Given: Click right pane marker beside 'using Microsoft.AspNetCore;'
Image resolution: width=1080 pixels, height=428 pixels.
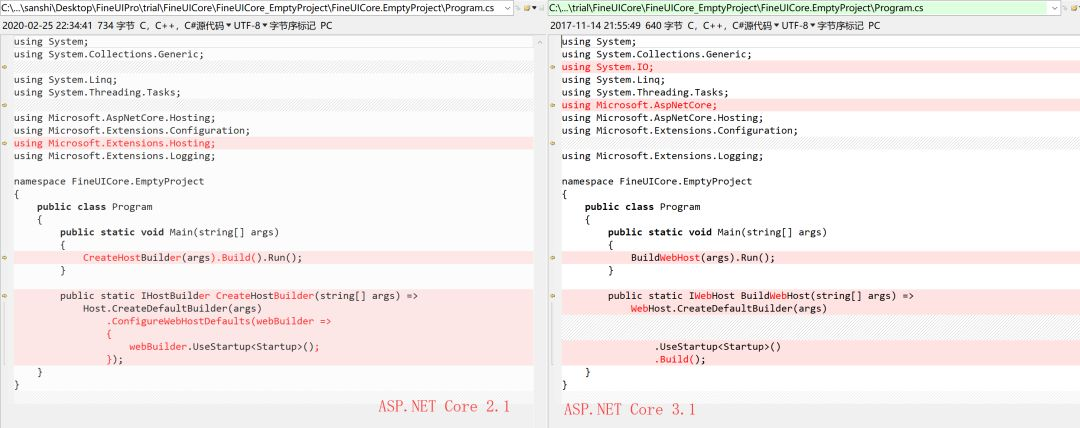Looking at the screenshot, I should coord(552,105).
